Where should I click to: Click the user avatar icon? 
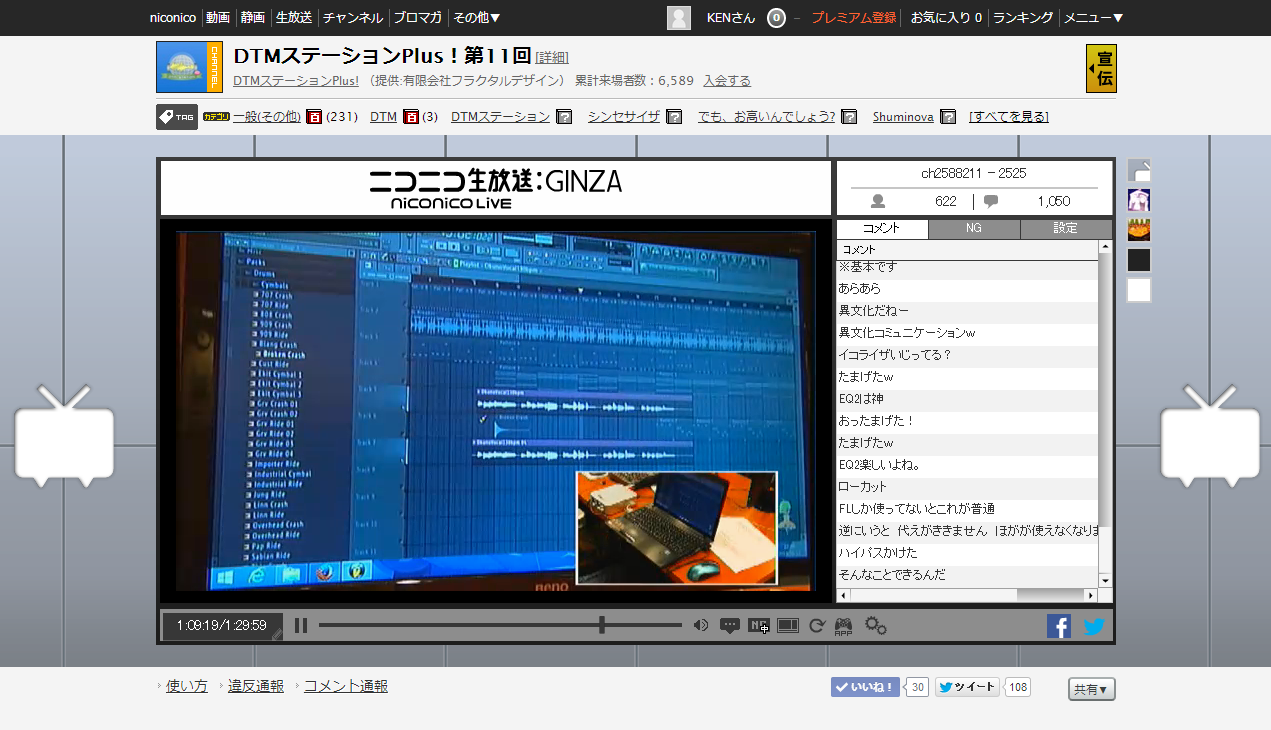pyautogui.click(x=679, y=18)
